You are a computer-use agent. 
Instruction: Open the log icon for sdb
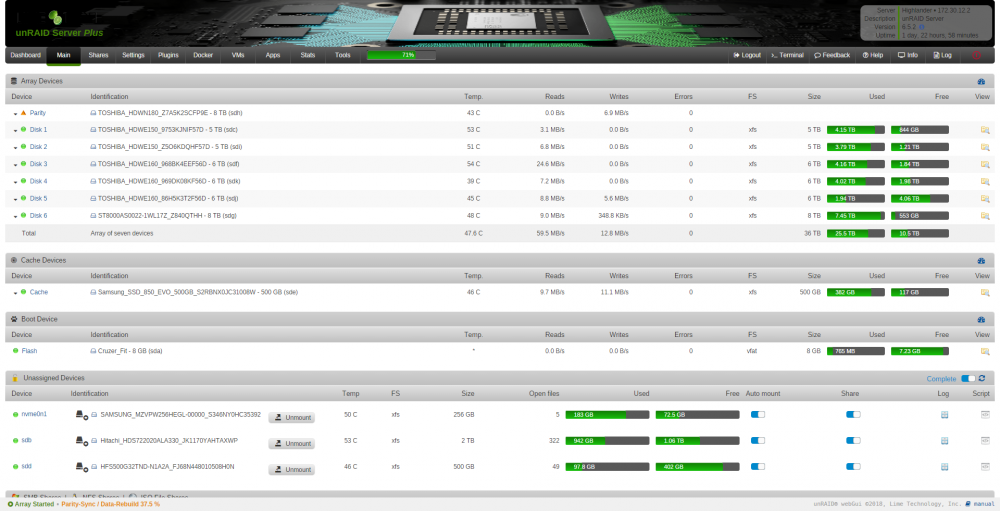[945, 441]
